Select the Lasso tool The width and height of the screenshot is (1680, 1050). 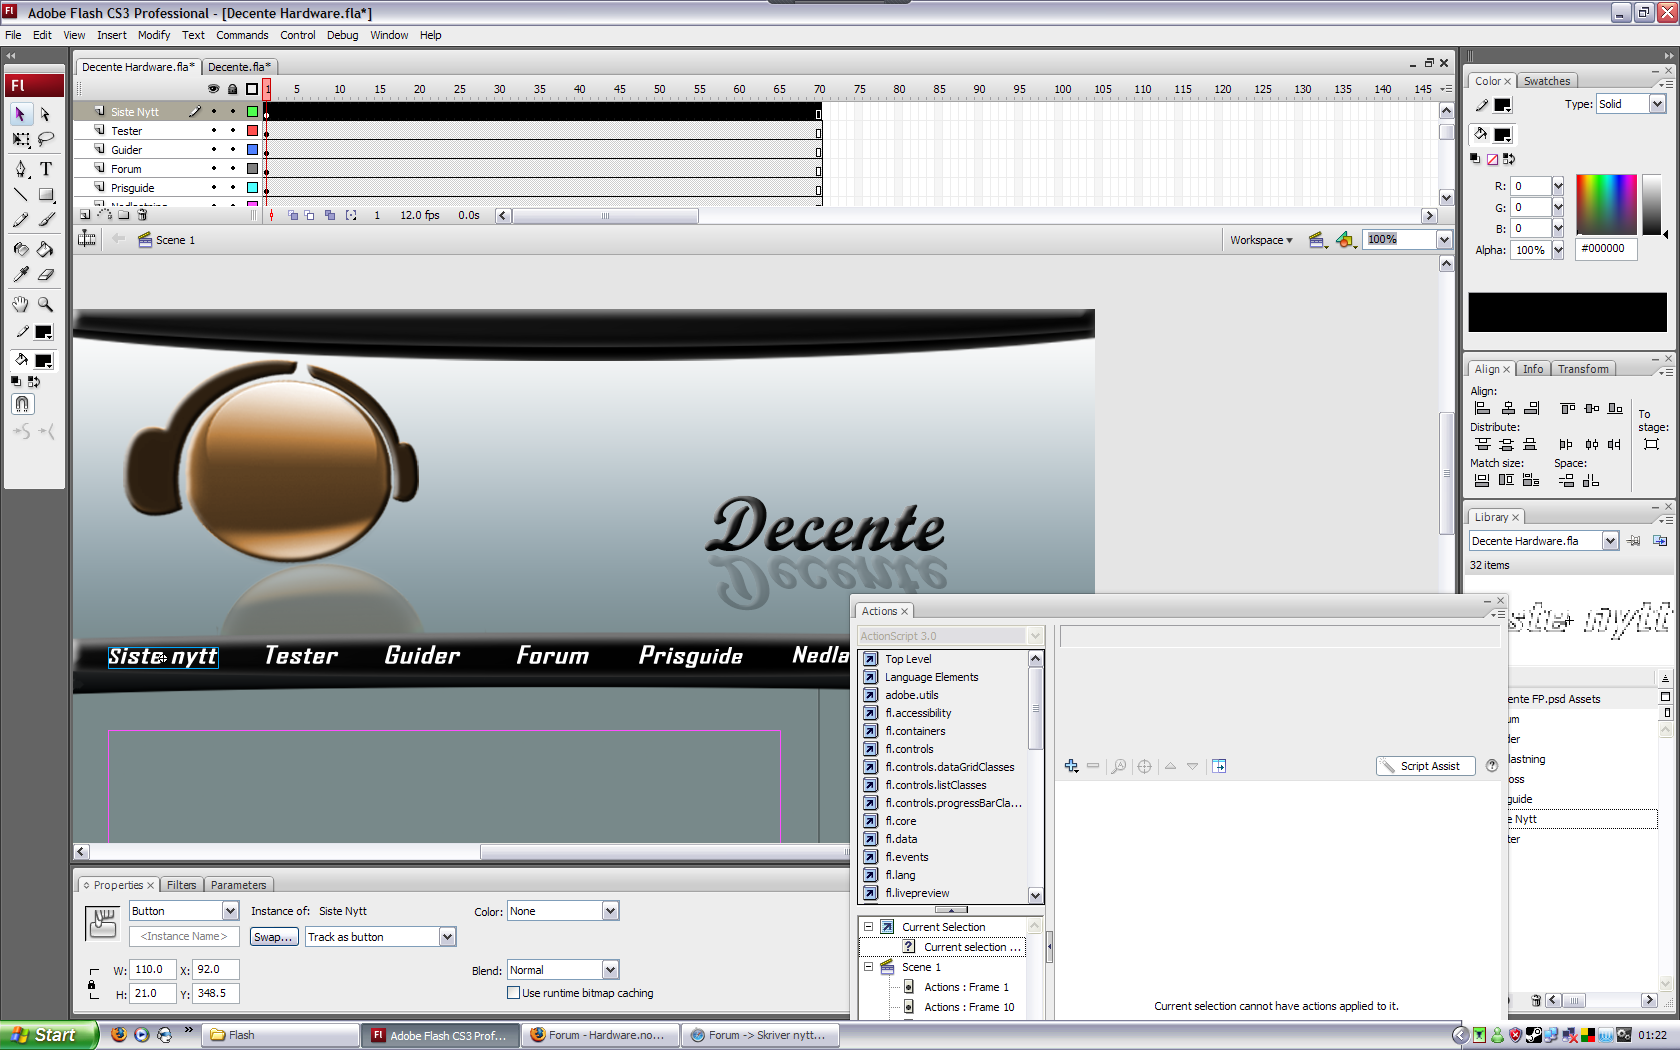[46, 140]
